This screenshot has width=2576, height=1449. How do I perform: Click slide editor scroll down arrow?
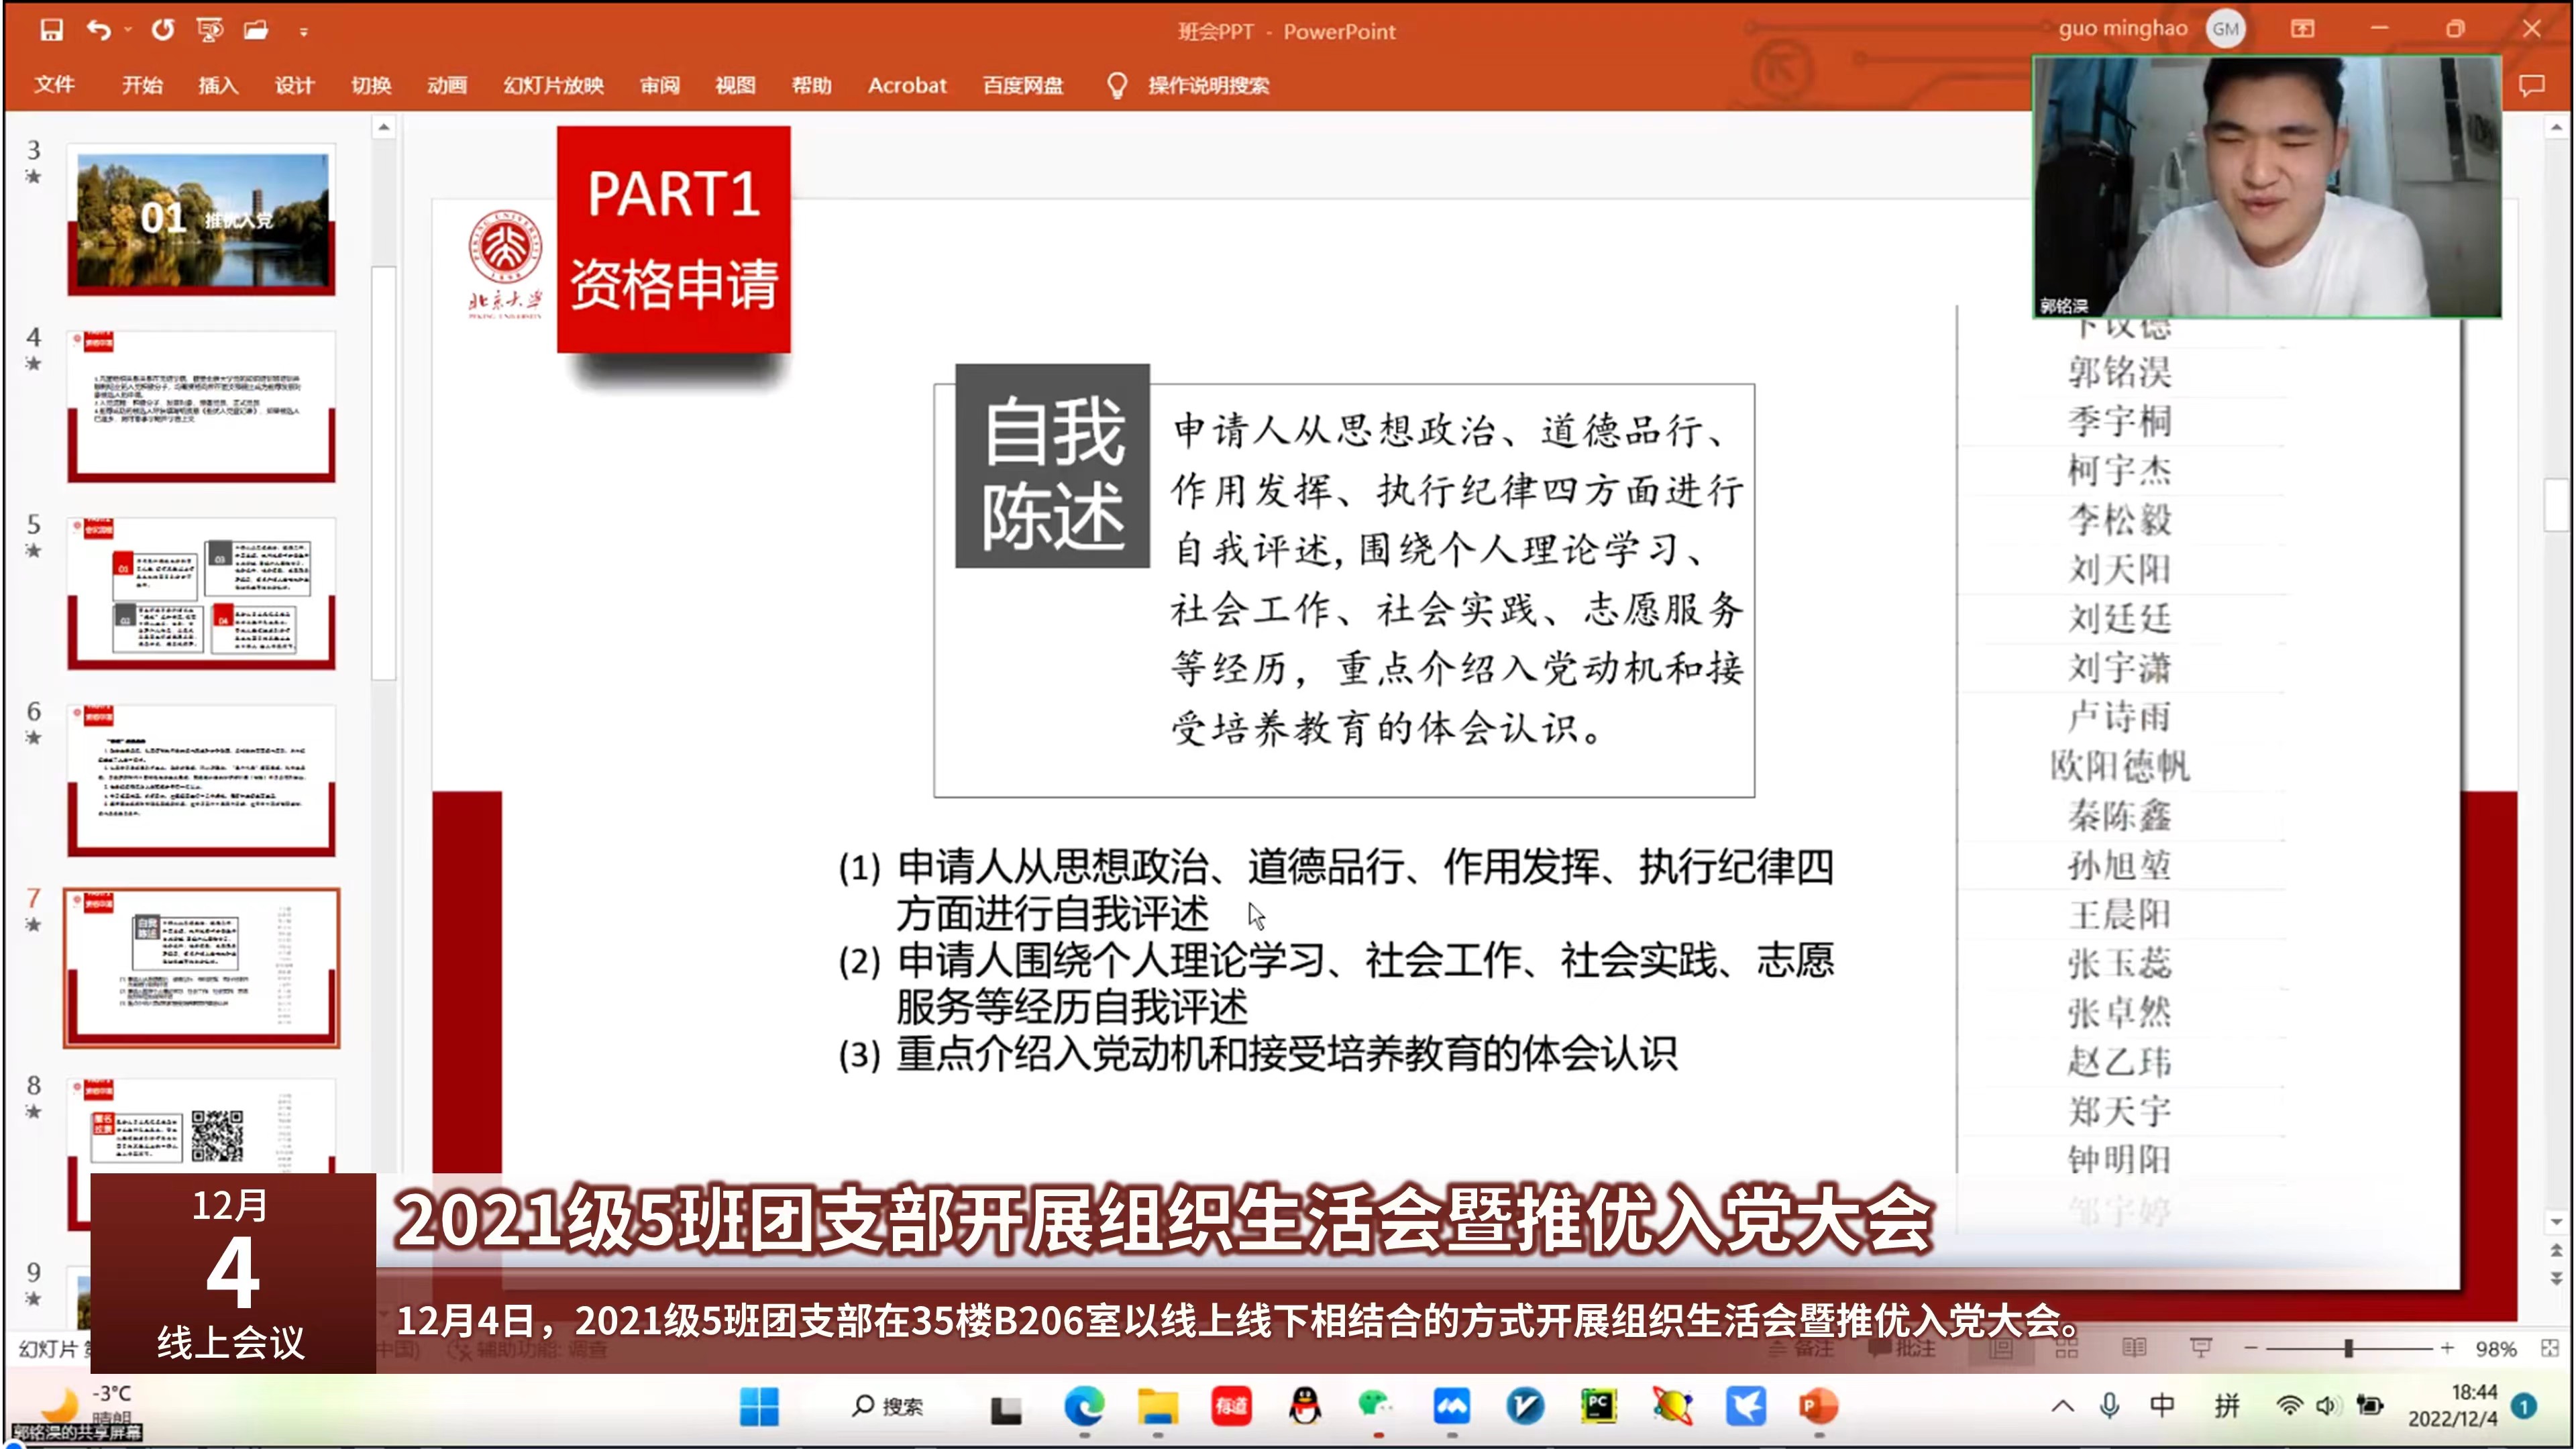pyautogui.click(x=2556, y=1222)
